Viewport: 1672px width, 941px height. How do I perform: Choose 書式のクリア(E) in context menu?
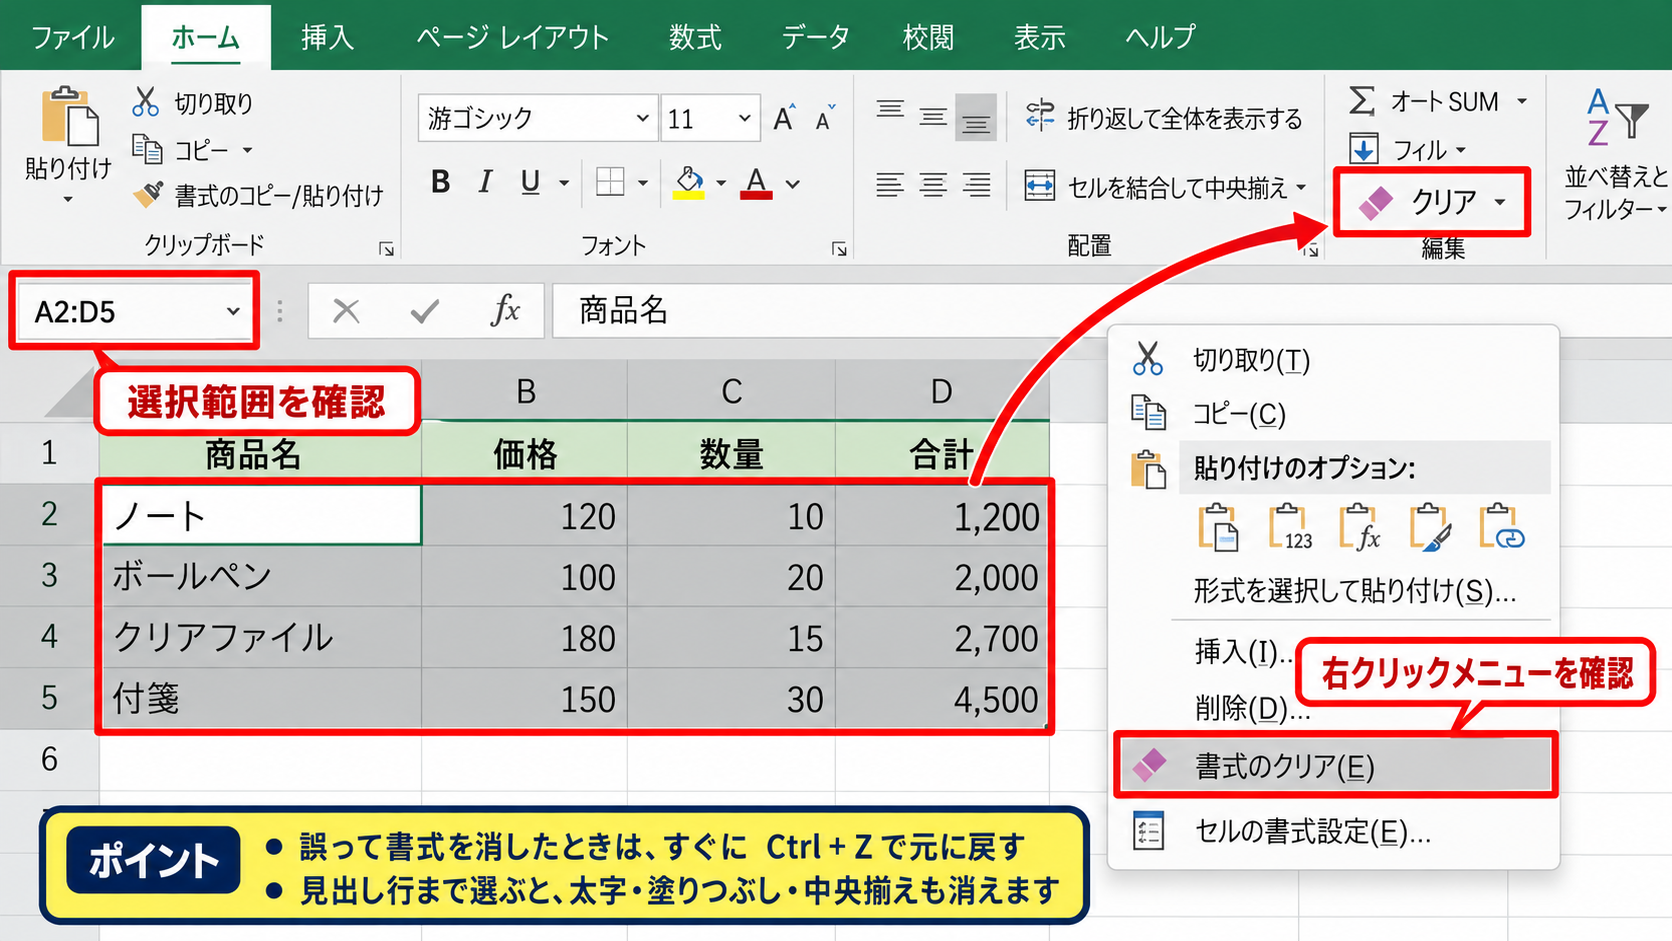[x=1335, y=766]
